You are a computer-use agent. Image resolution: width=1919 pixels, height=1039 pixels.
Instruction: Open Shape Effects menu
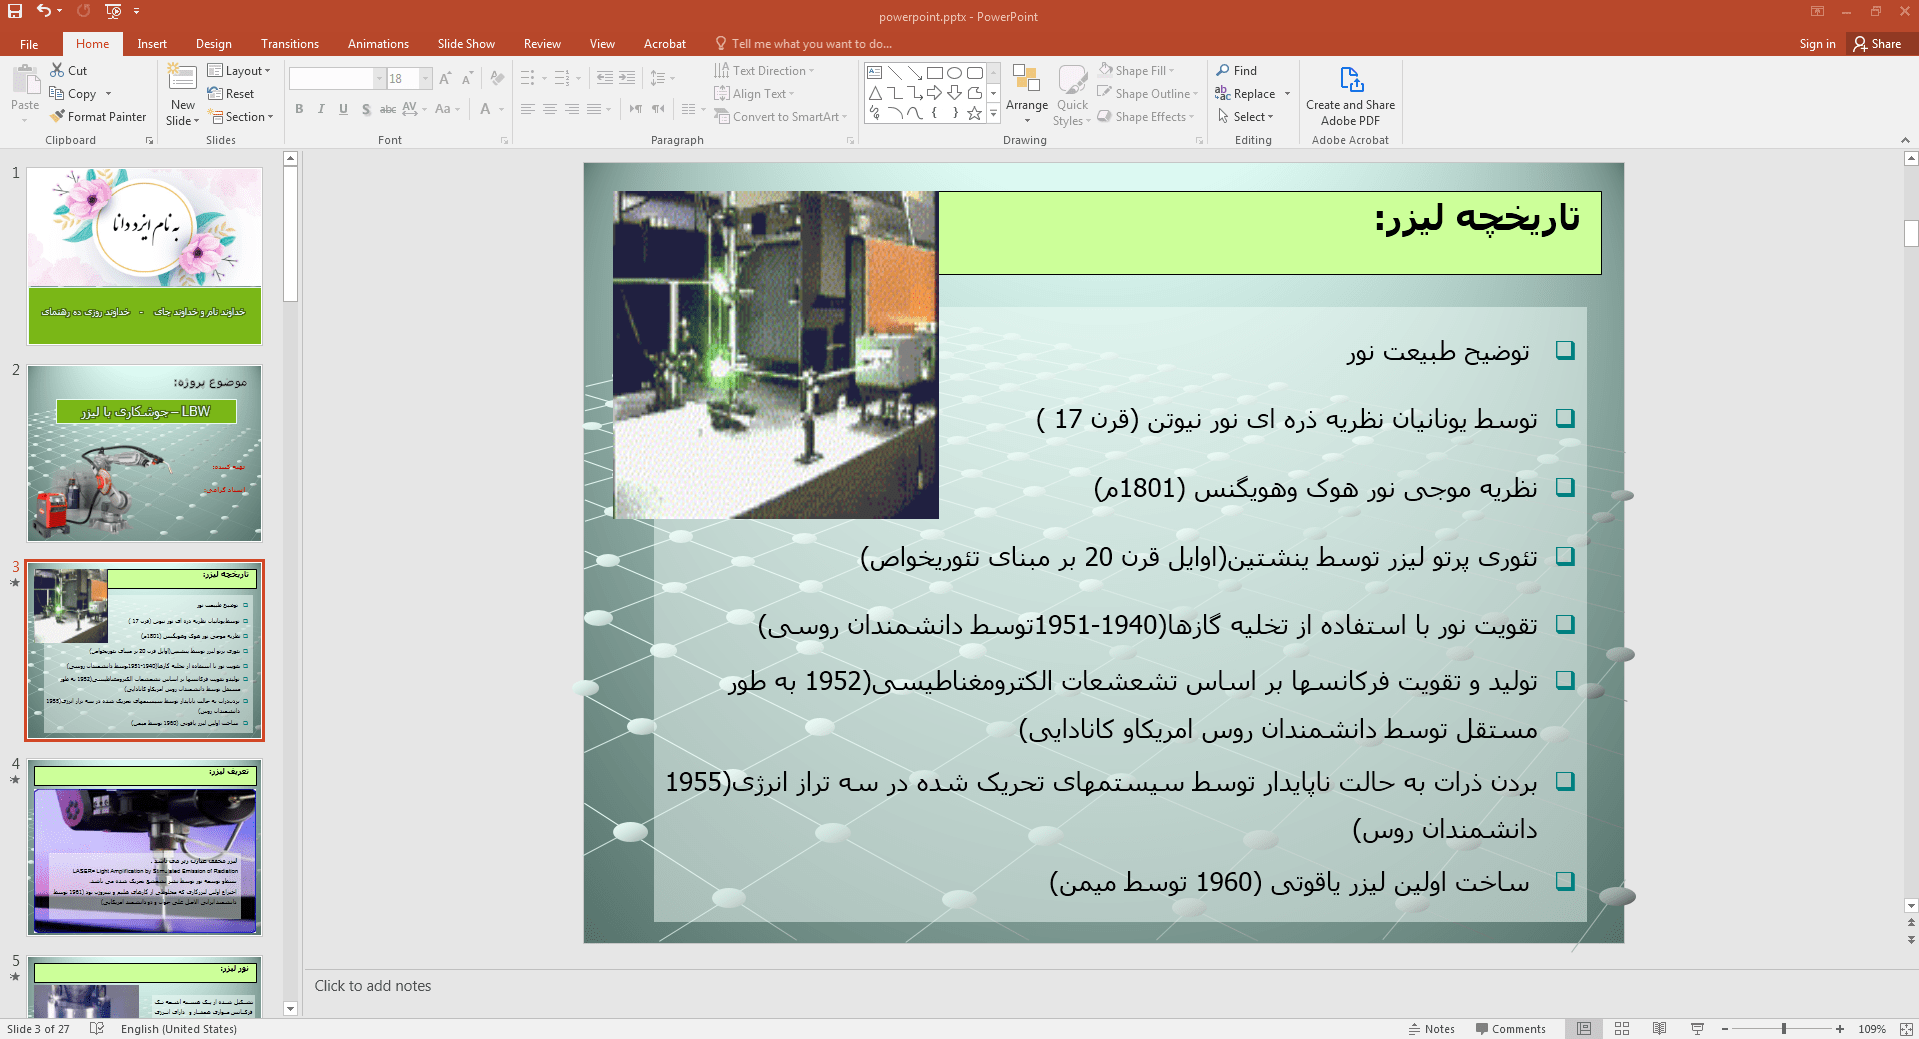1146,117
